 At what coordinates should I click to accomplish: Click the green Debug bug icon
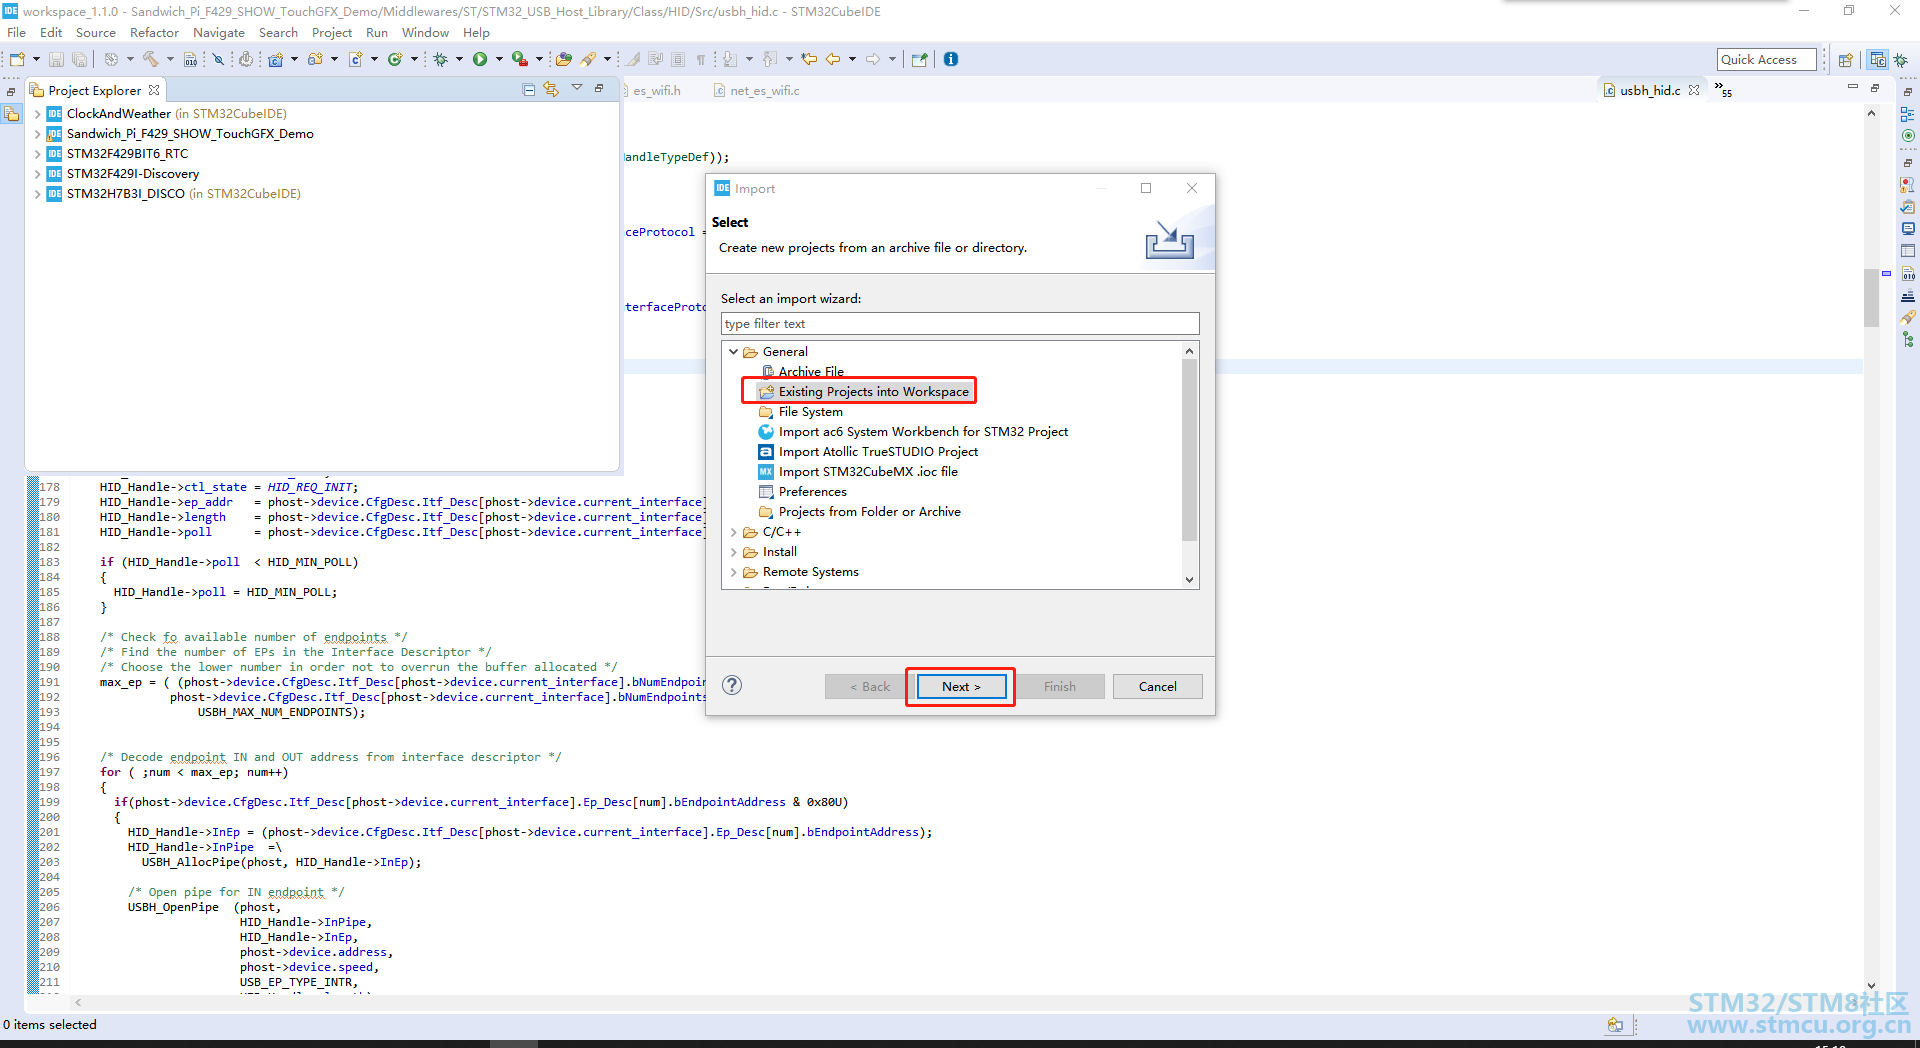click(x=440, y=59)
